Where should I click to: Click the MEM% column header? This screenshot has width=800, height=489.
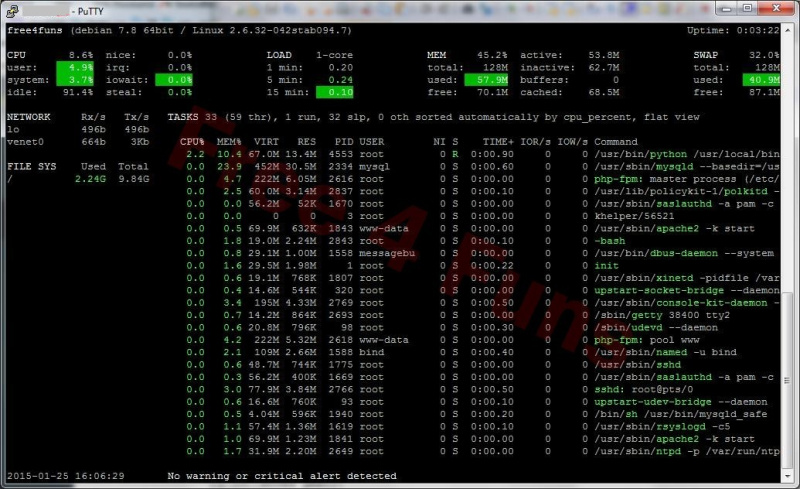click(228, 142)
